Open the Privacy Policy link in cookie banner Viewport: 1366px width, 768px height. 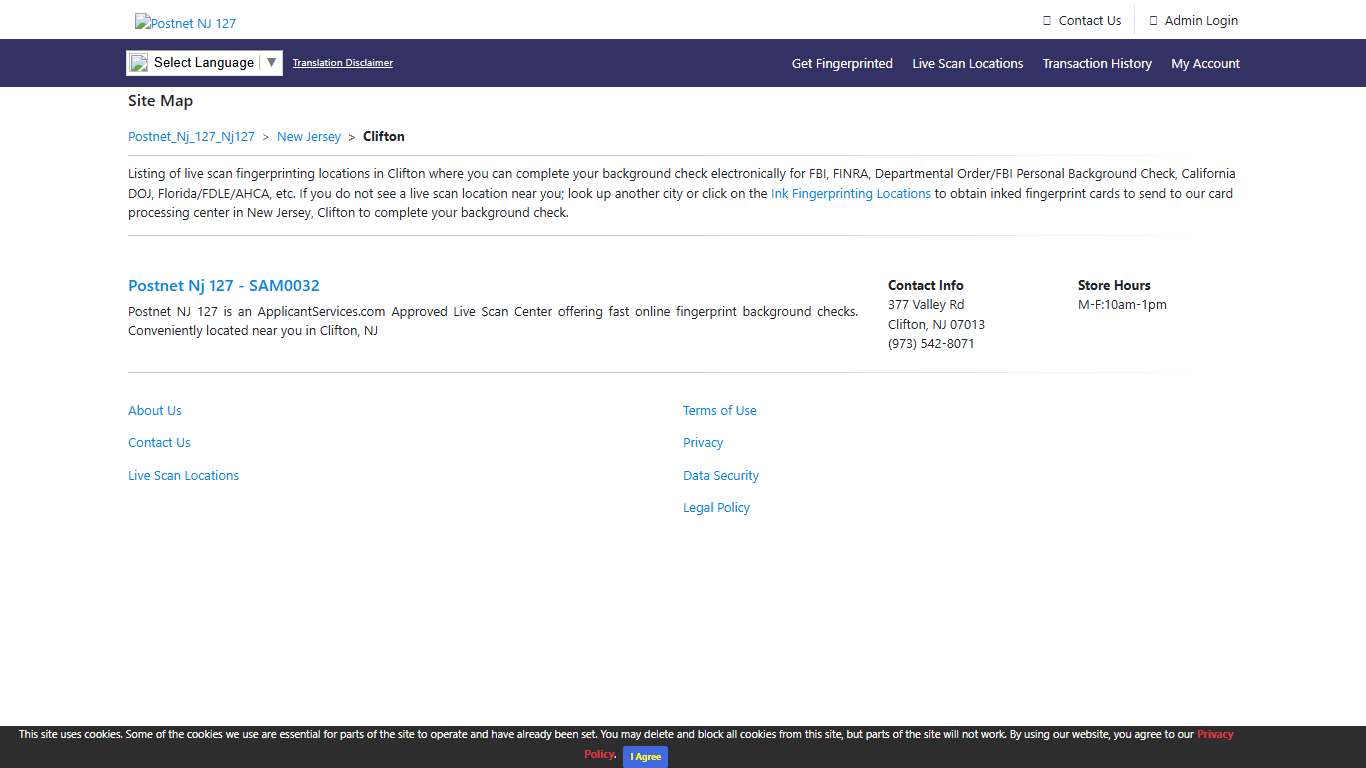(x=1216, y=734)
